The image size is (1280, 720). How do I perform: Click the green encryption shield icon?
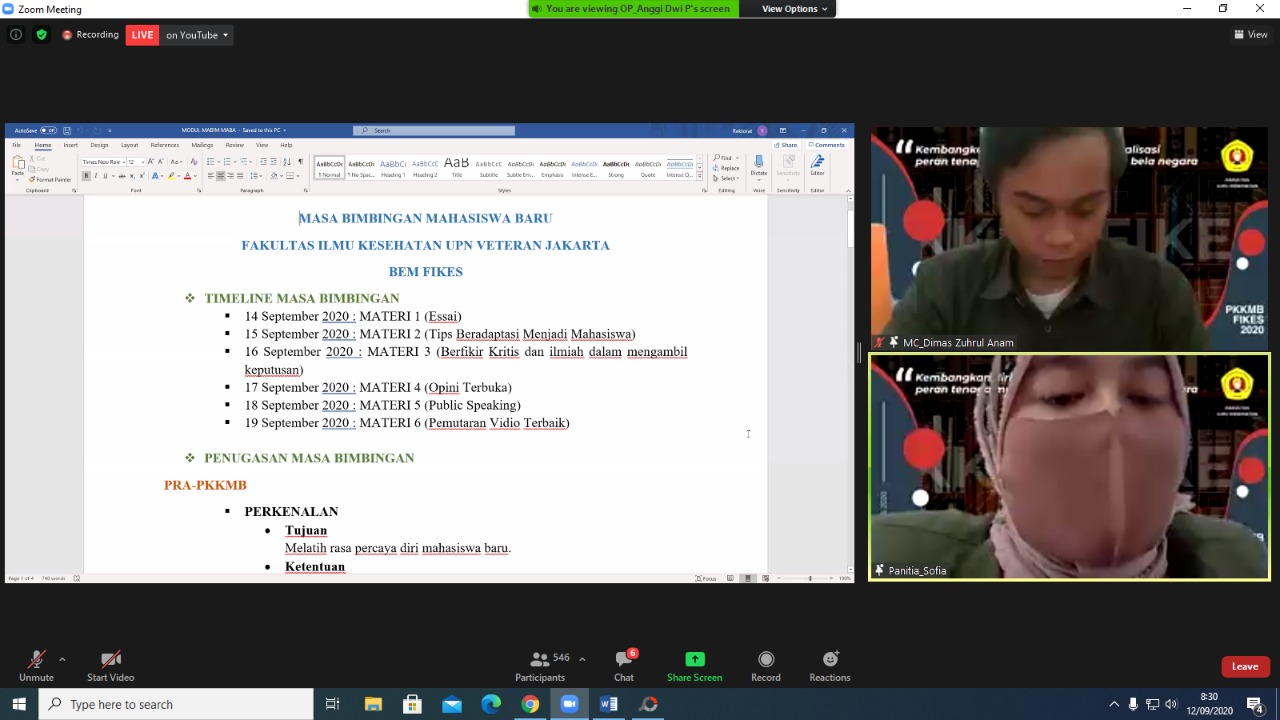click(x=41, y=35)
